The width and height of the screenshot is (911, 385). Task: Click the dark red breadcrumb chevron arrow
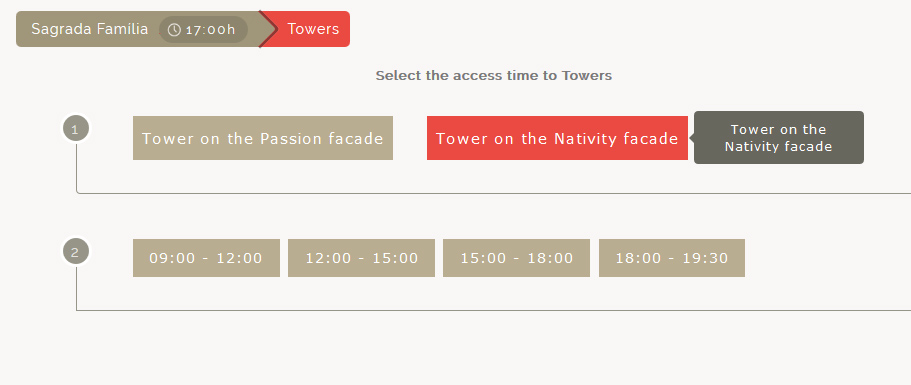(x=267, y=29)
